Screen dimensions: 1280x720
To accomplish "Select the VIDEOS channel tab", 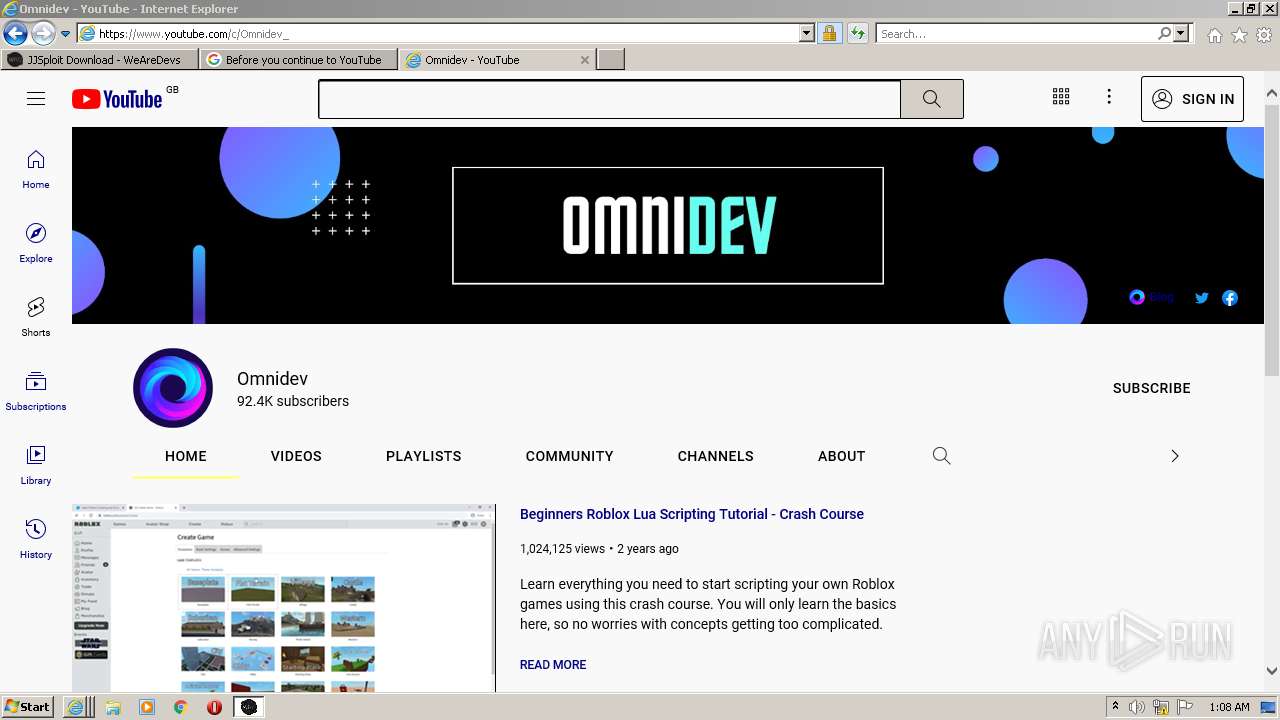I will click(x=296, y=456).
